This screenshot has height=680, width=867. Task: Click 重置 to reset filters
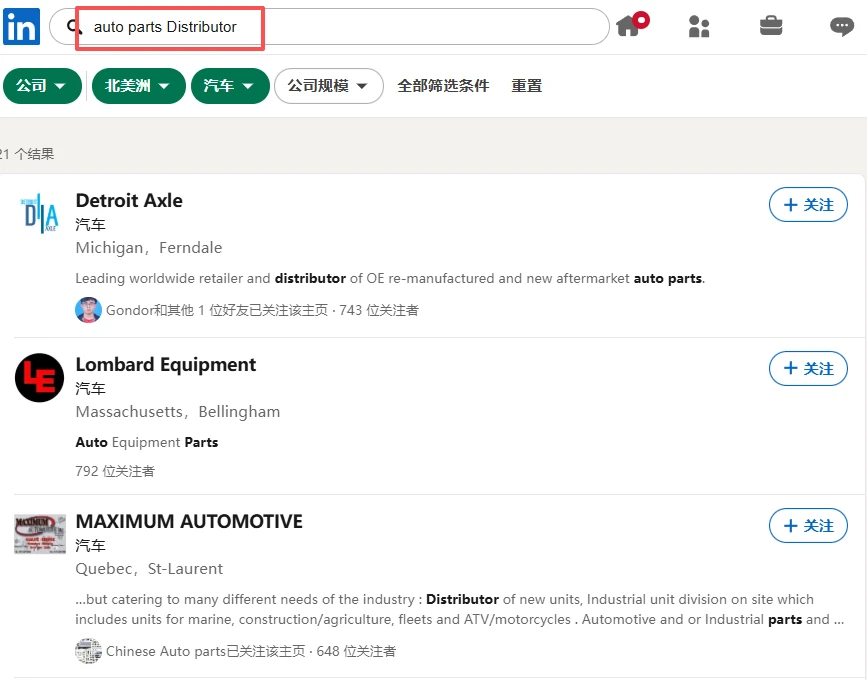[x=526, y=86]
